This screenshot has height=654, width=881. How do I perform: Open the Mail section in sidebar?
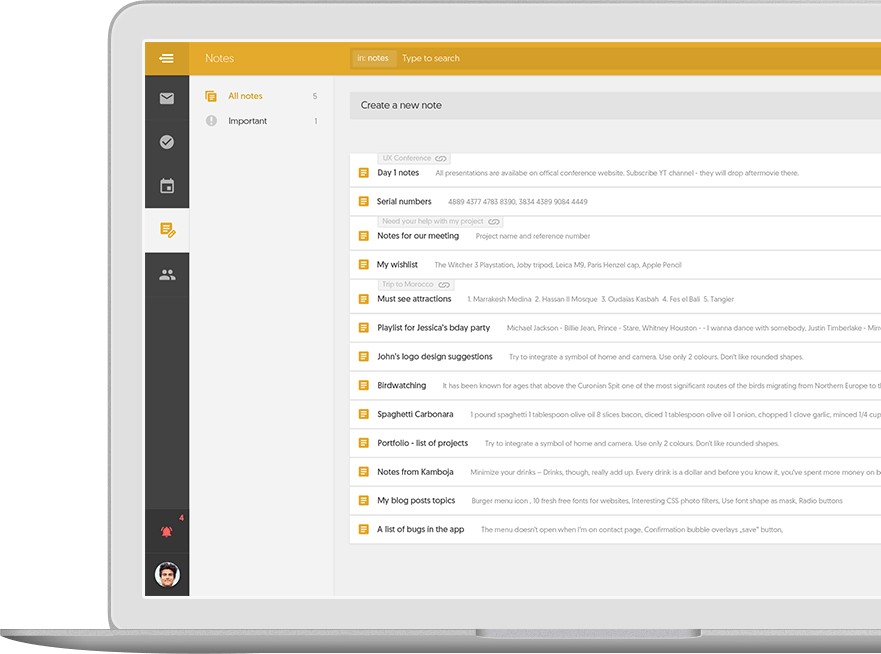166,98
